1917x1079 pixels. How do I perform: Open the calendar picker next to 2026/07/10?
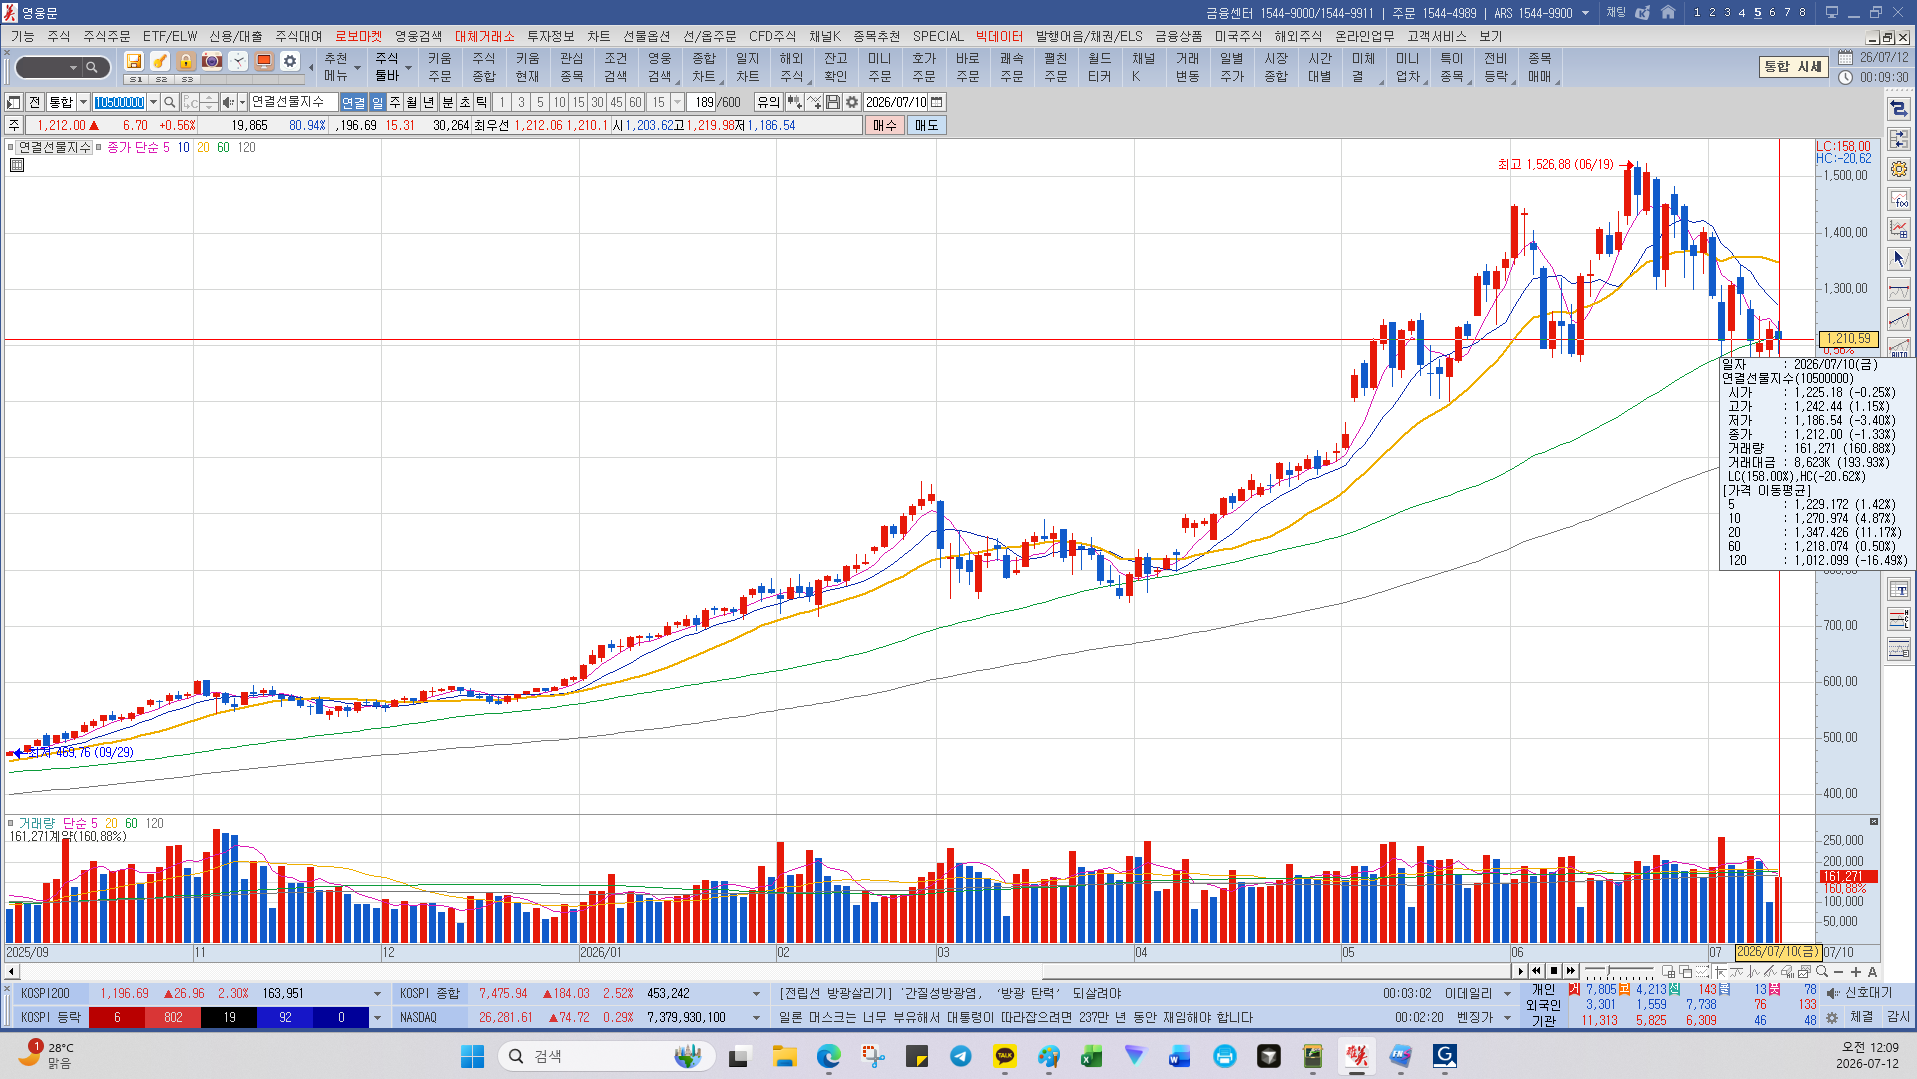coord(936,102)
